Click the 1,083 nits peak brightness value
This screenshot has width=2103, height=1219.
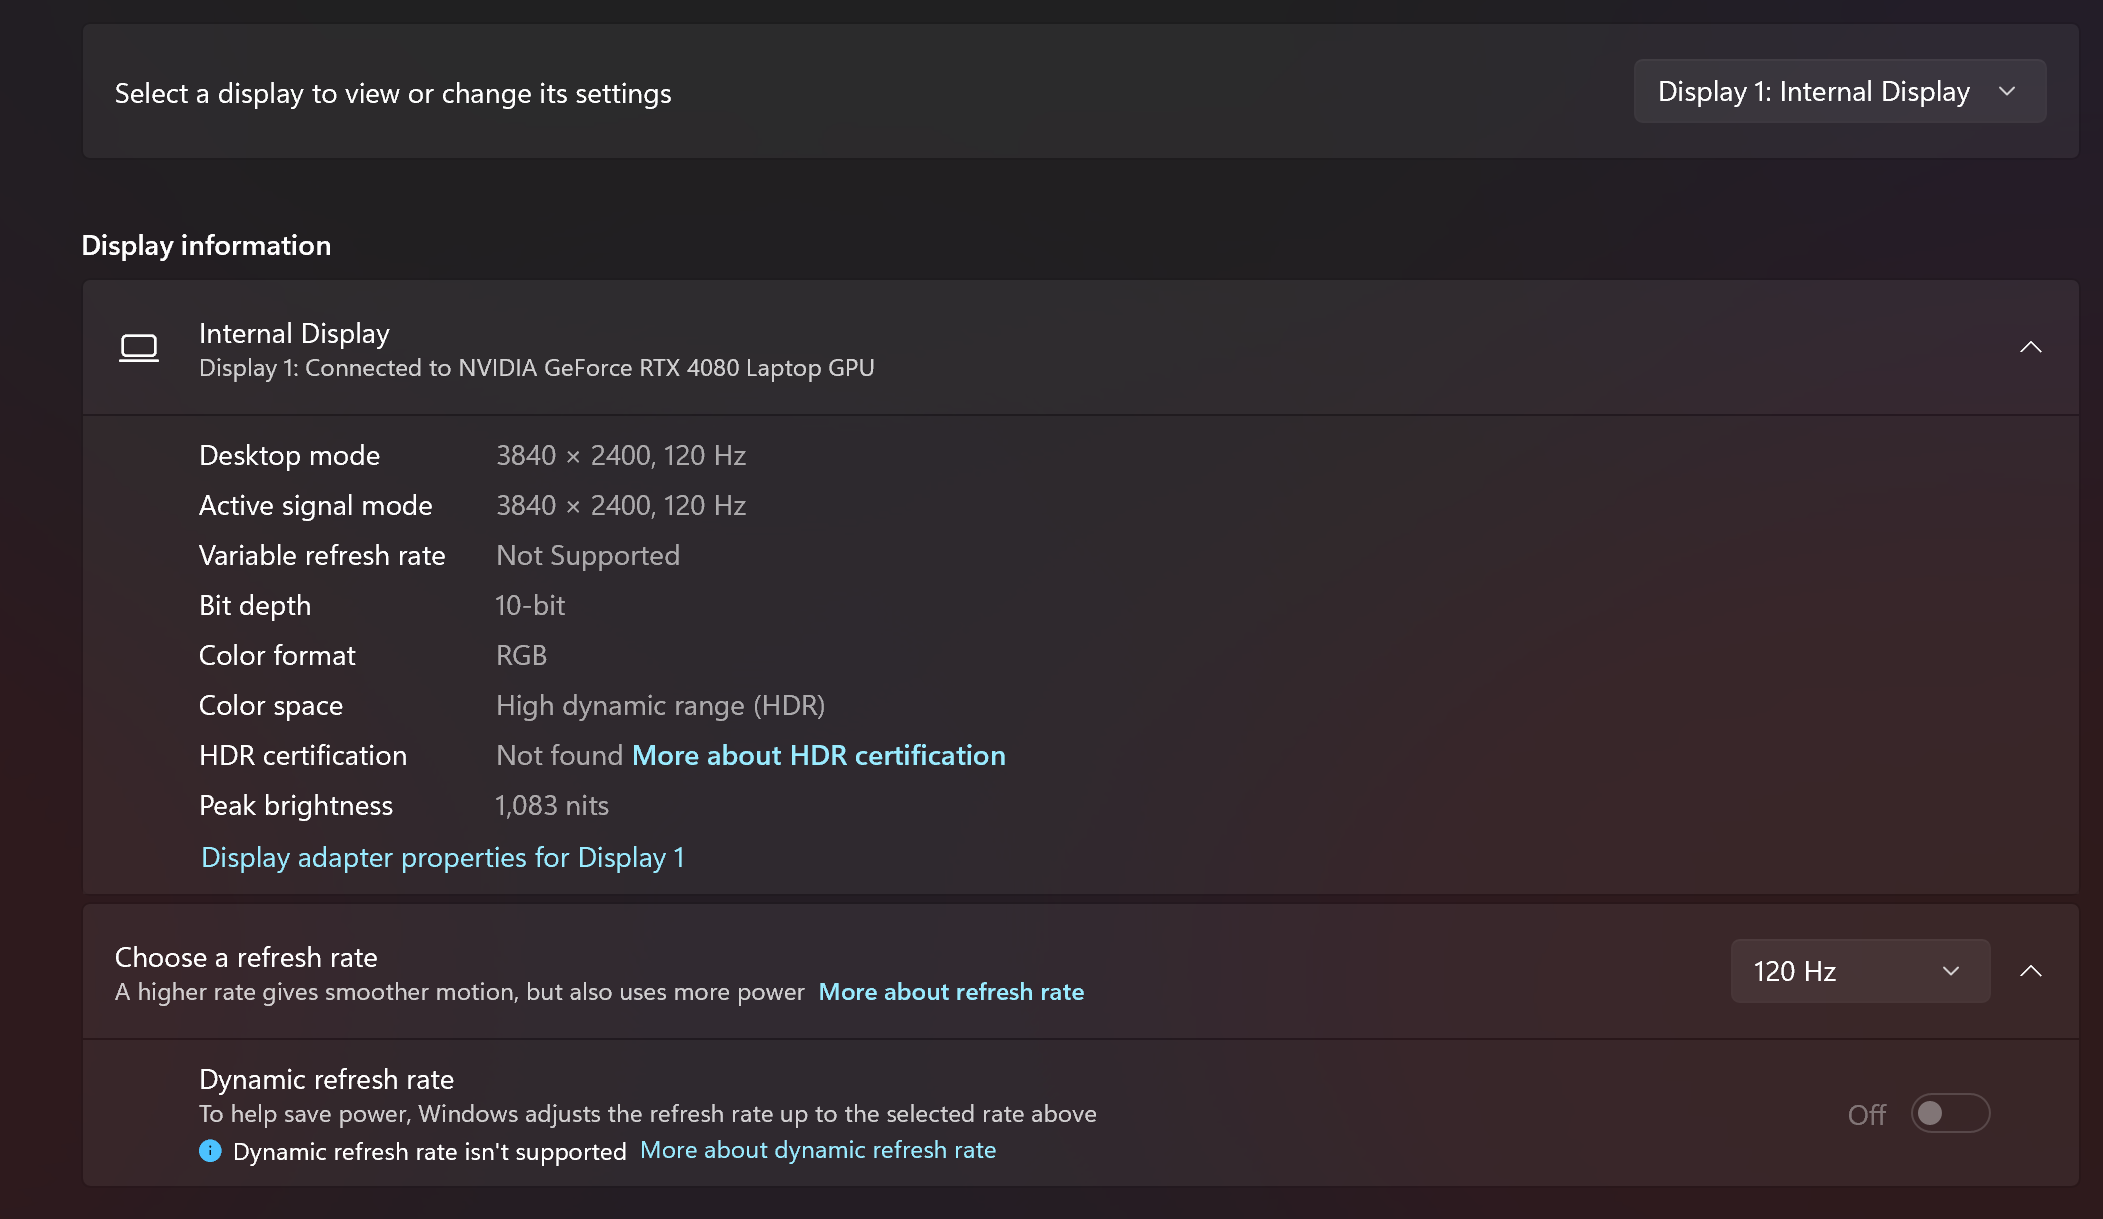[x=552, y=805]
